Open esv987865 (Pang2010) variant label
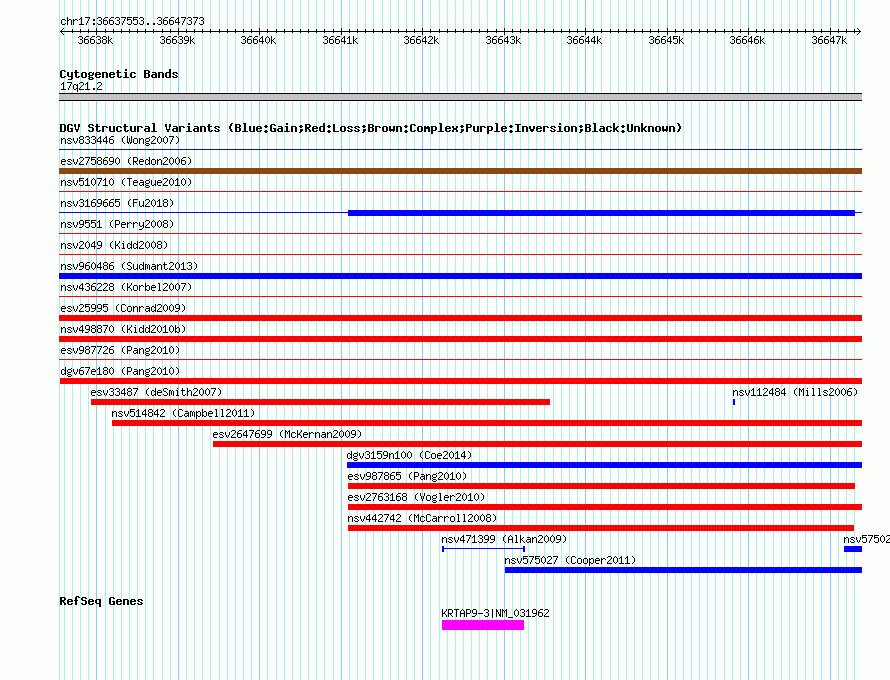Screen dimensions: 890x680 (407, 476)
